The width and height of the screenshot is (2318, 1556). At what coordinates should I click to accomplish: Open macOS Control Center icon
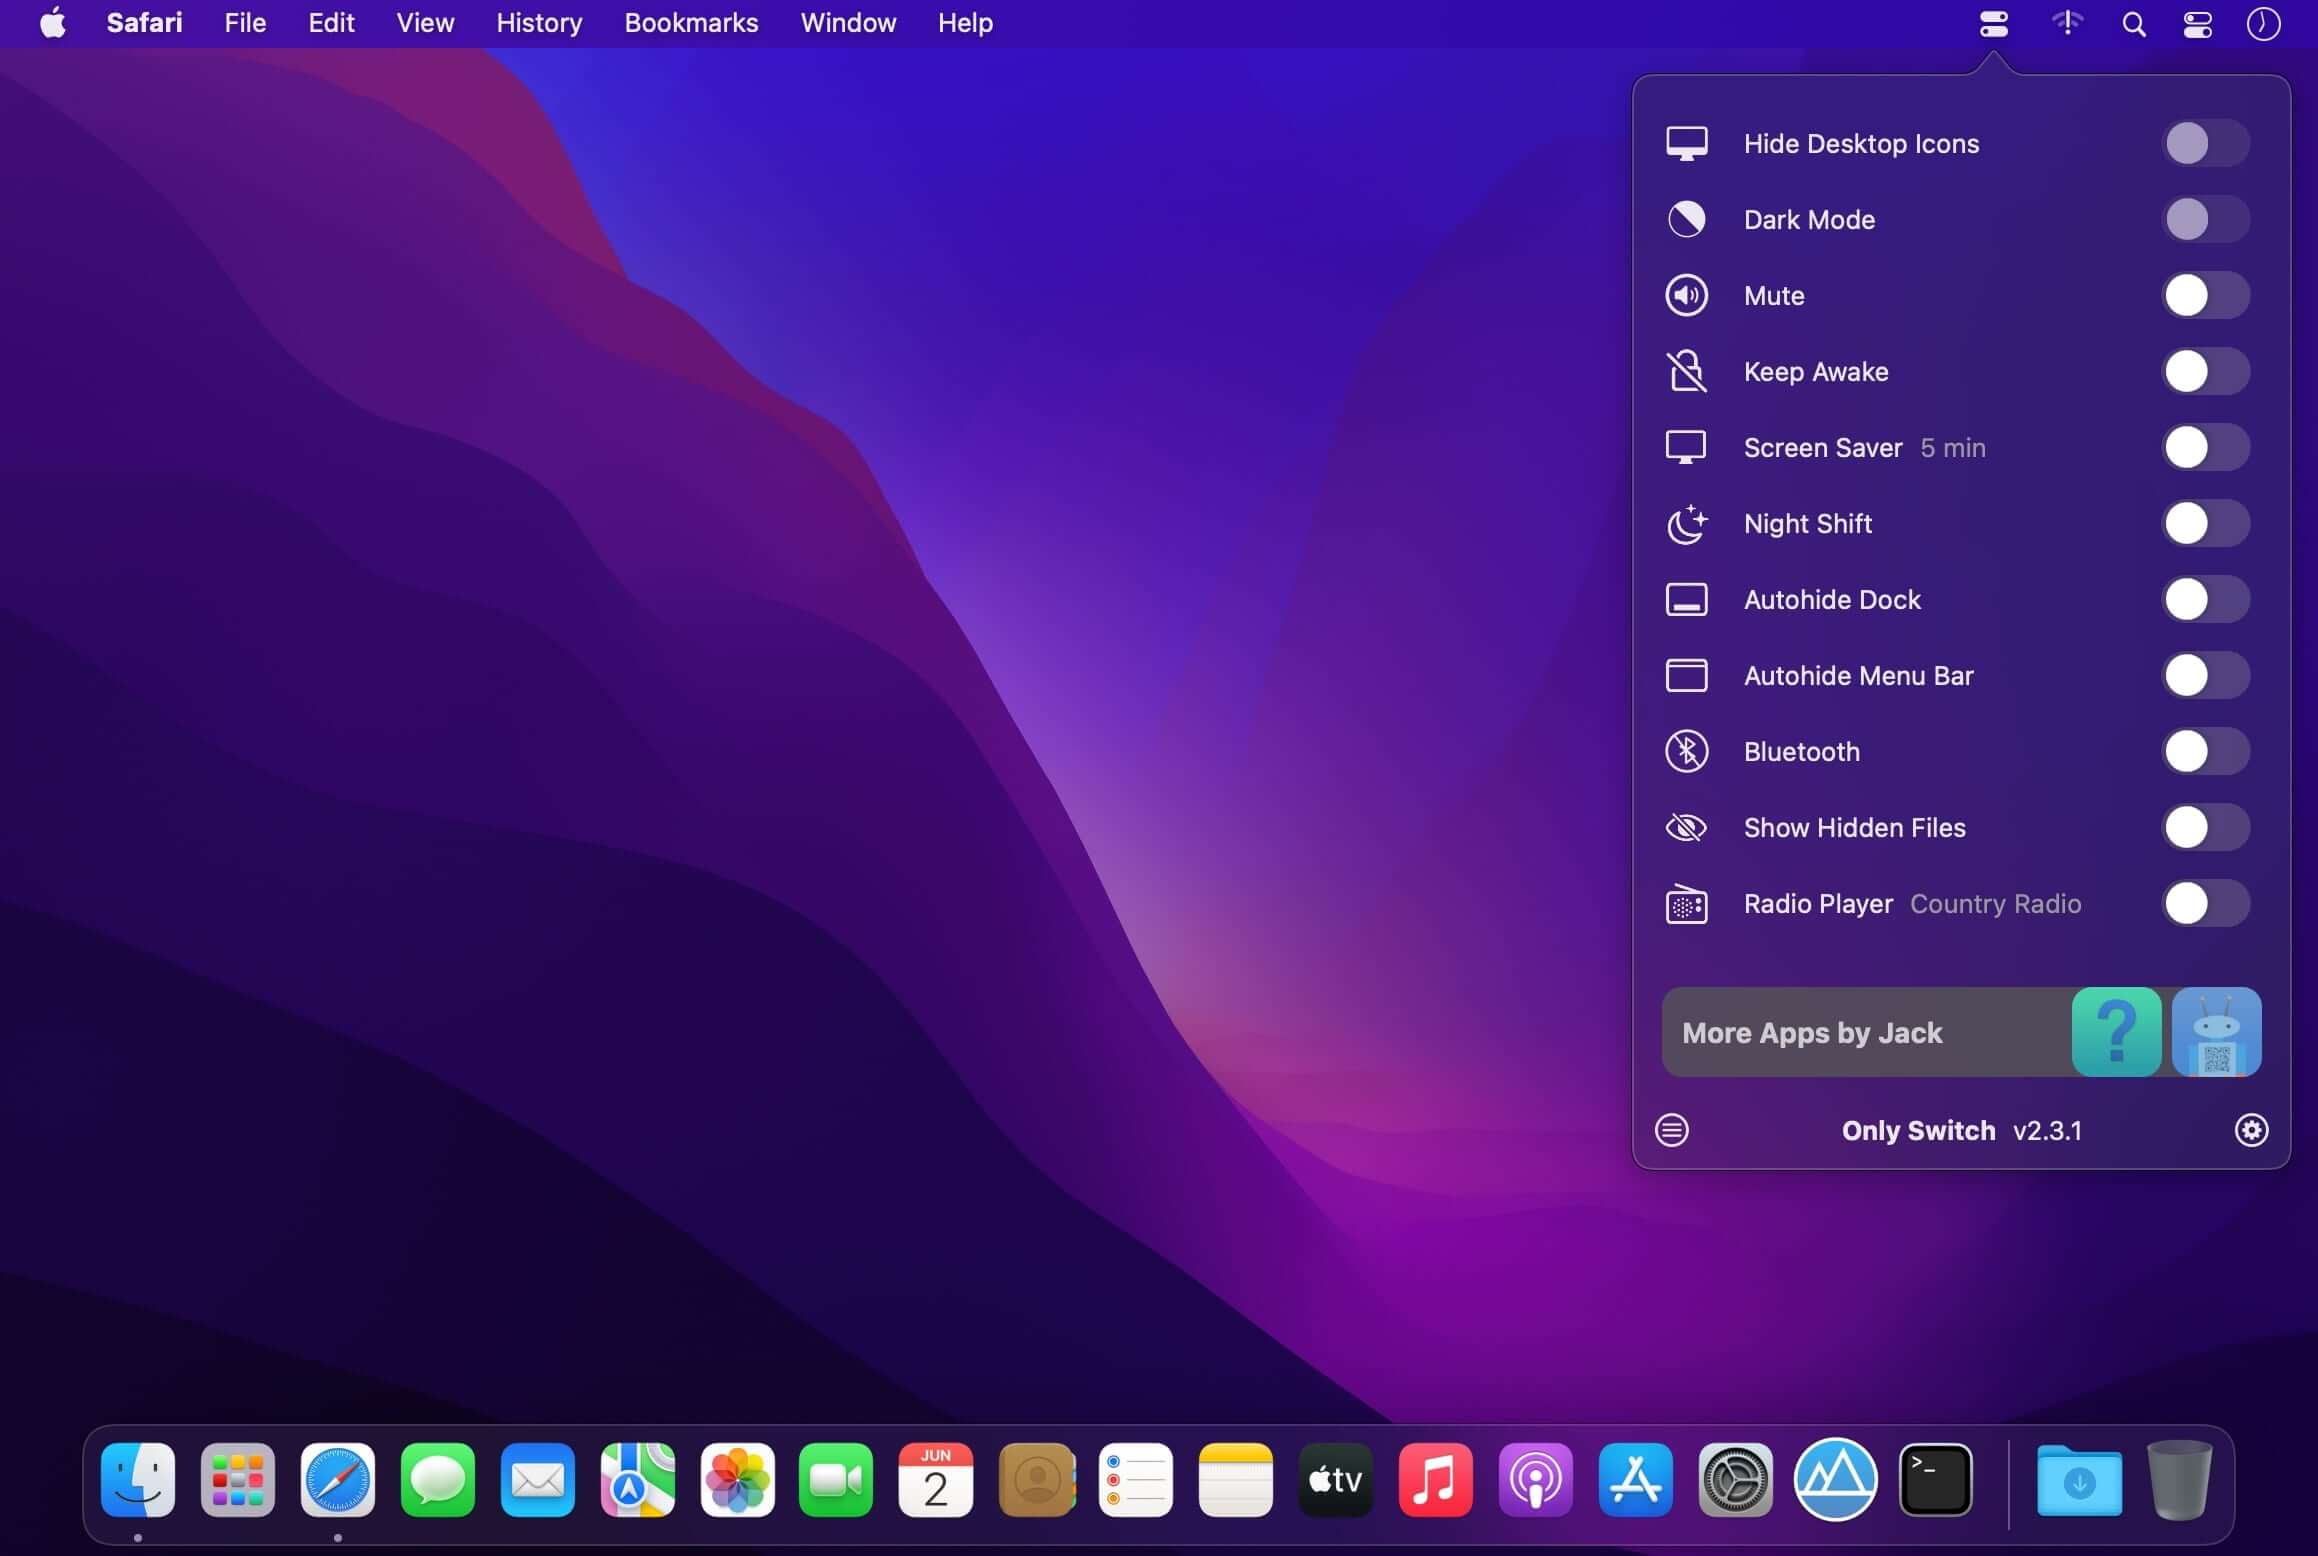[2197, 24]
